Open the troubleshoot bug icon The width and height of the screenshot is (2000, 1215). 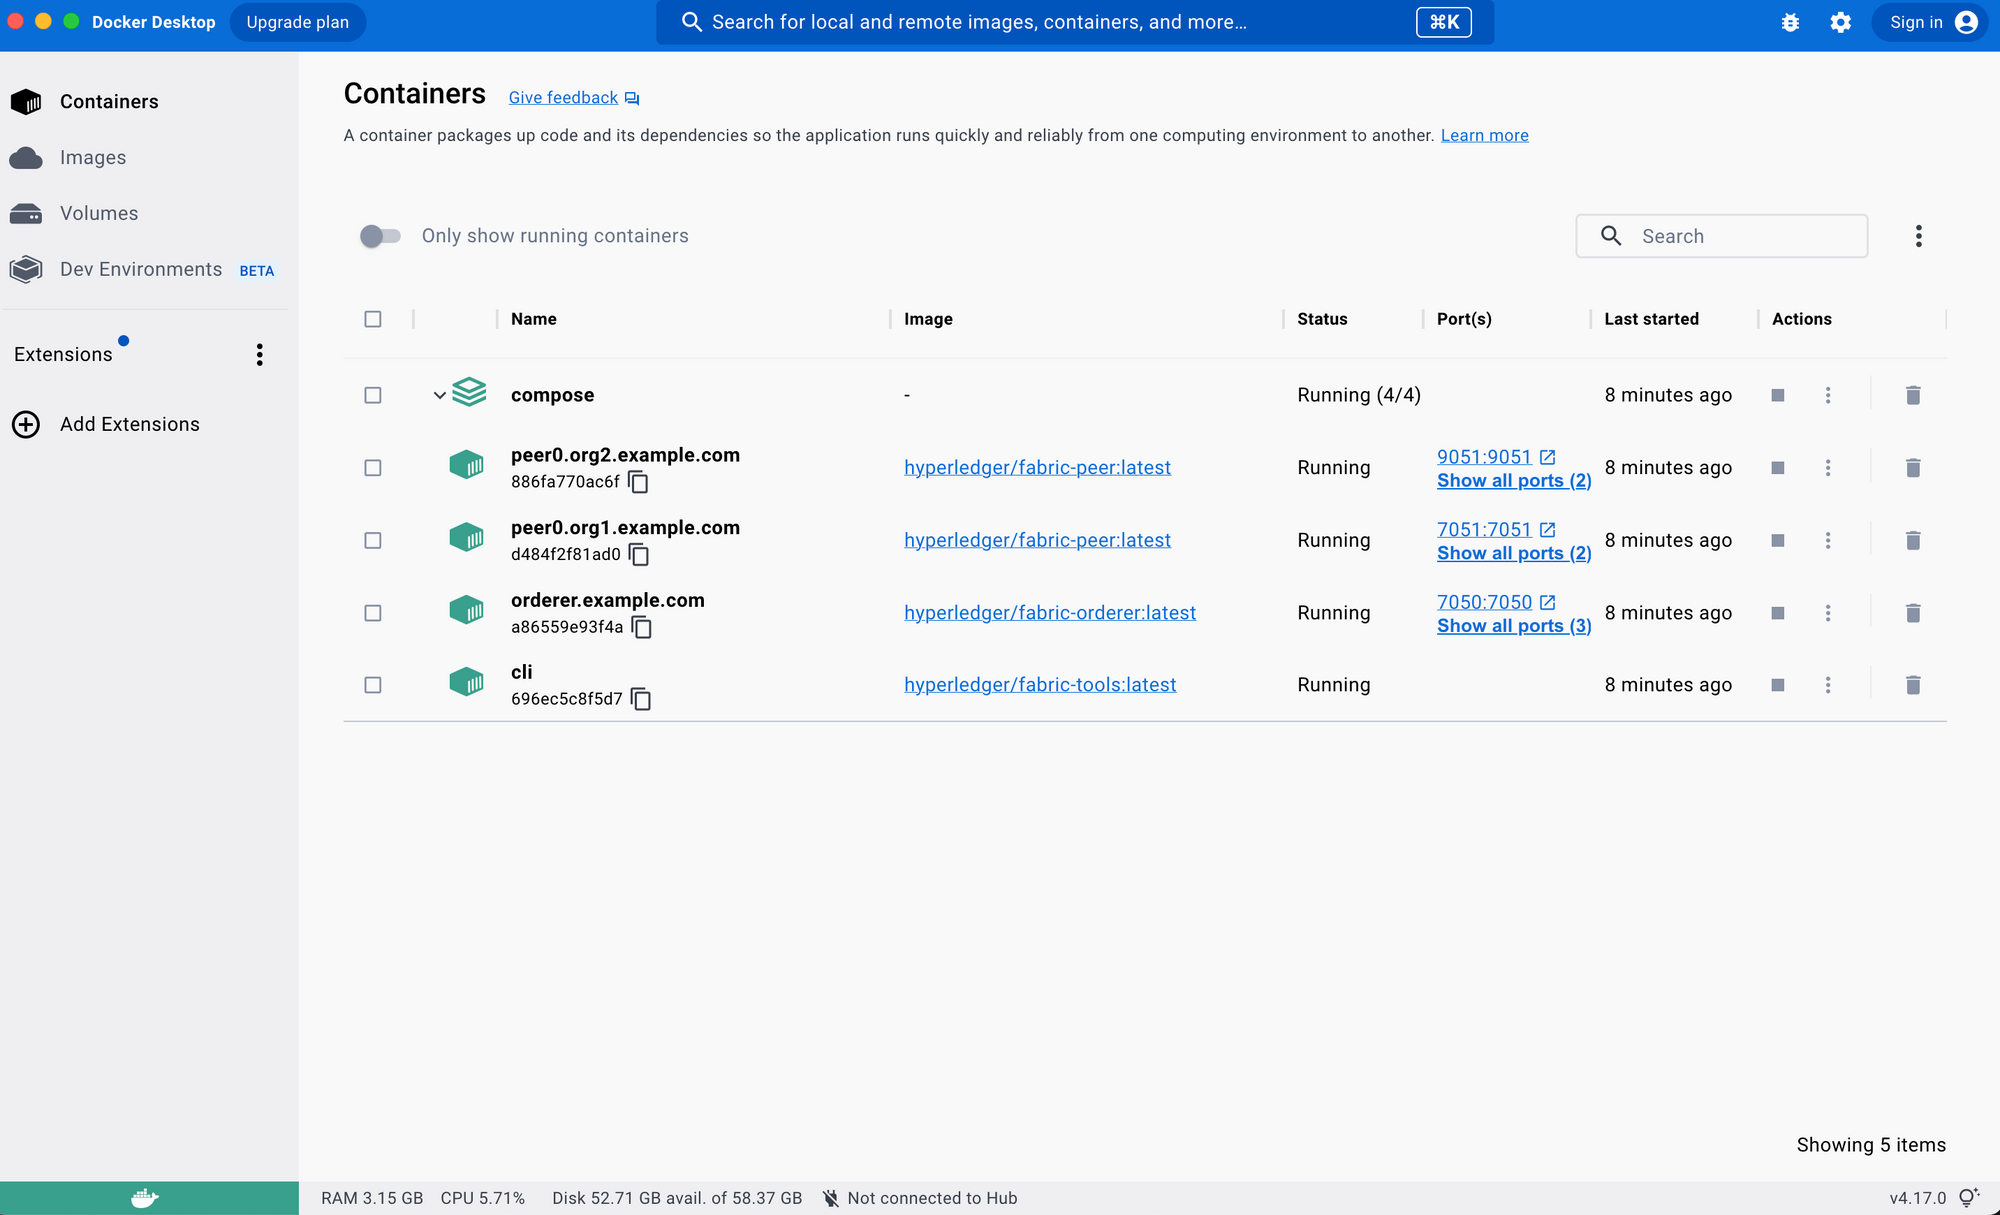(x=1790, y=22)
